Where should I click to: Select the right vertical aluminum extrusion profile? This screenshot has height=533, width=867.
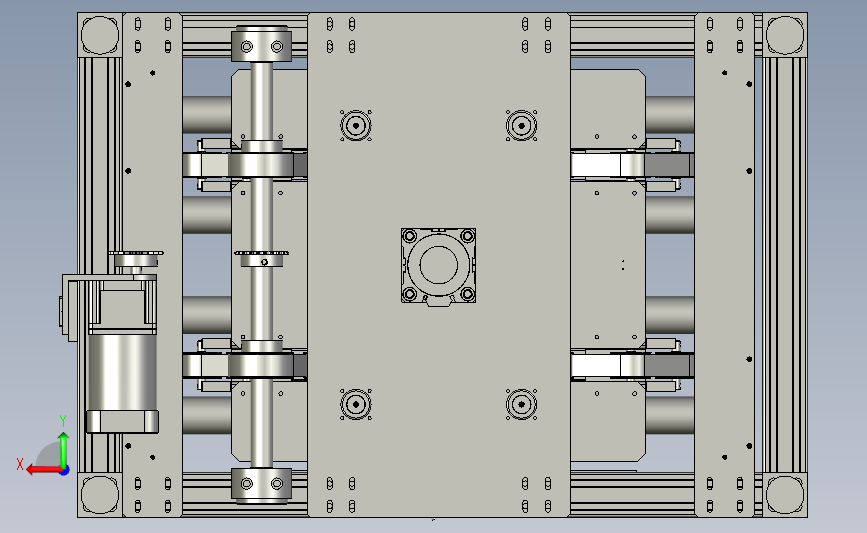click(785, 265)
